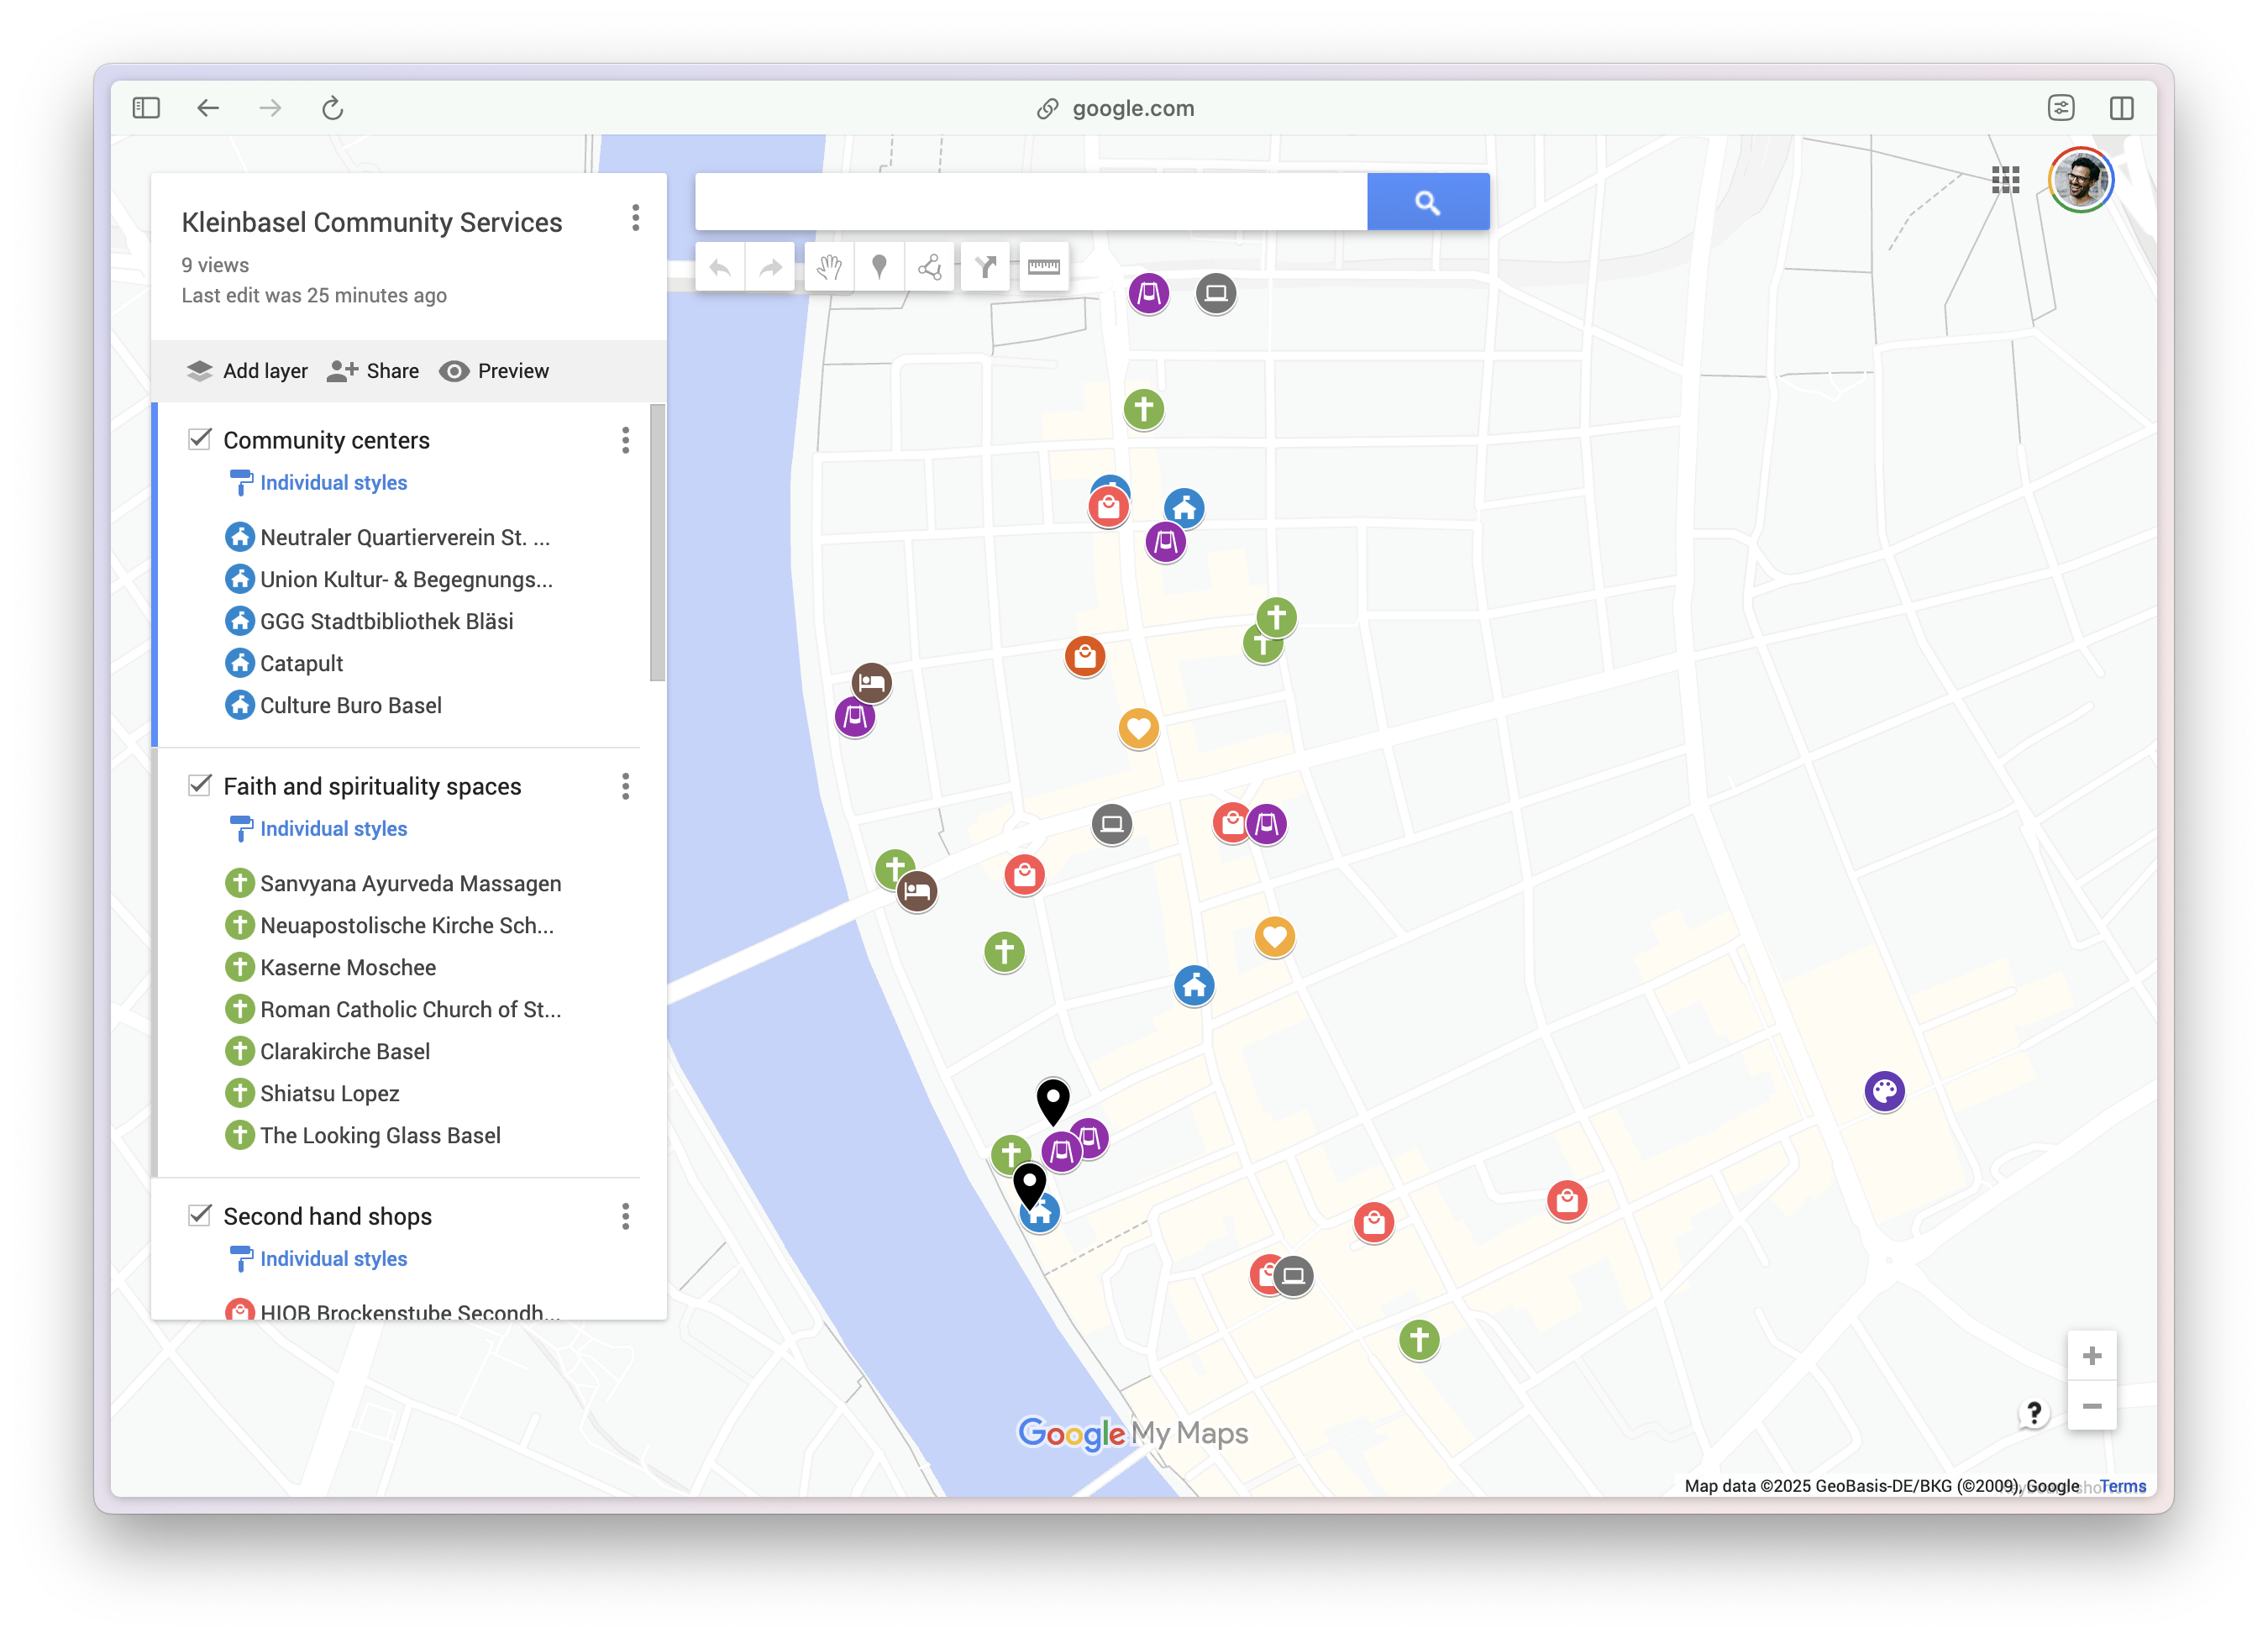Click the blue search magnifier button
Viewport: 2268px width, 1638px height.
click(1428, 202)
